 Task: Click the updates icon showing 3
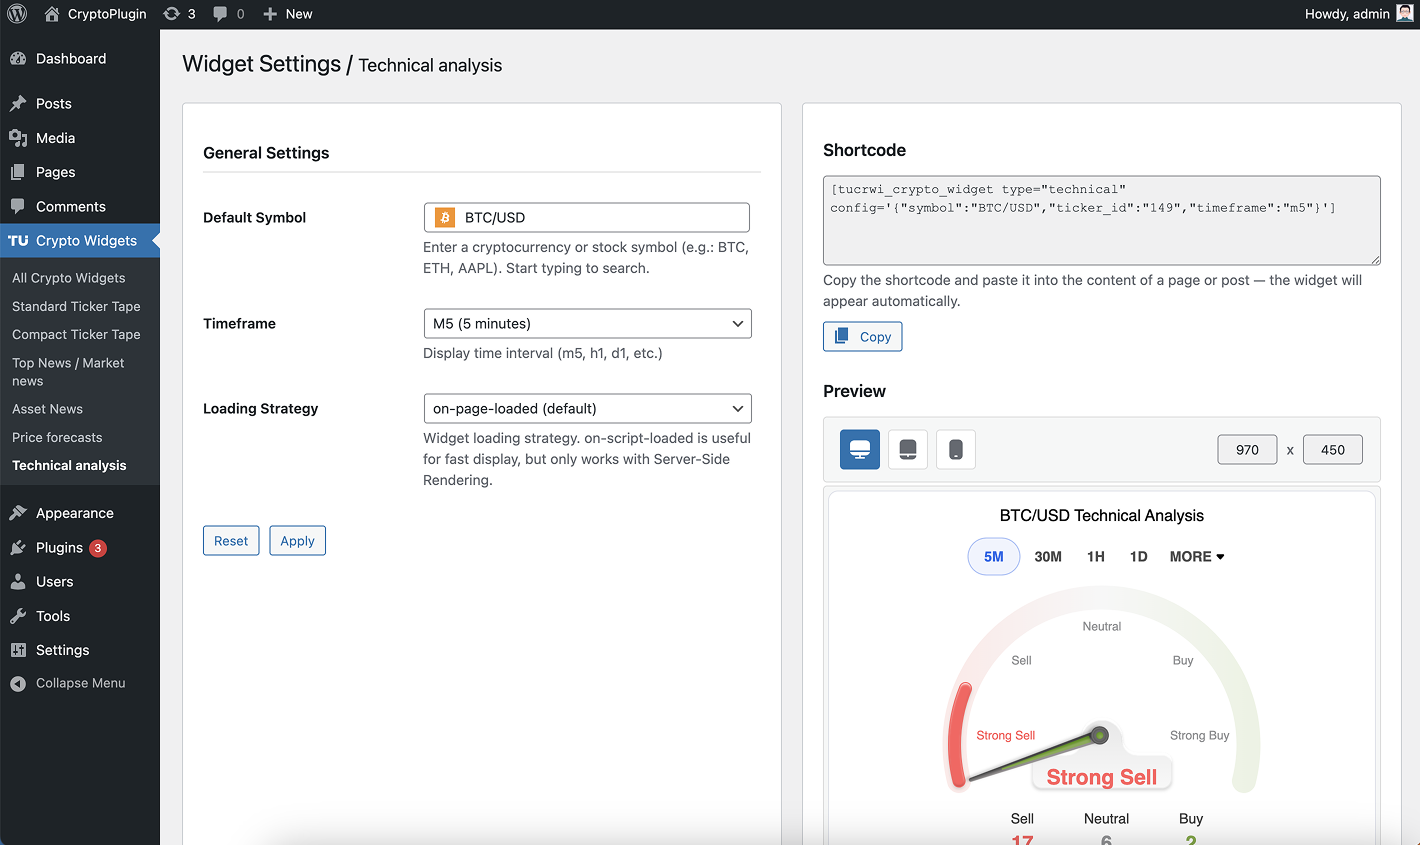172,14
